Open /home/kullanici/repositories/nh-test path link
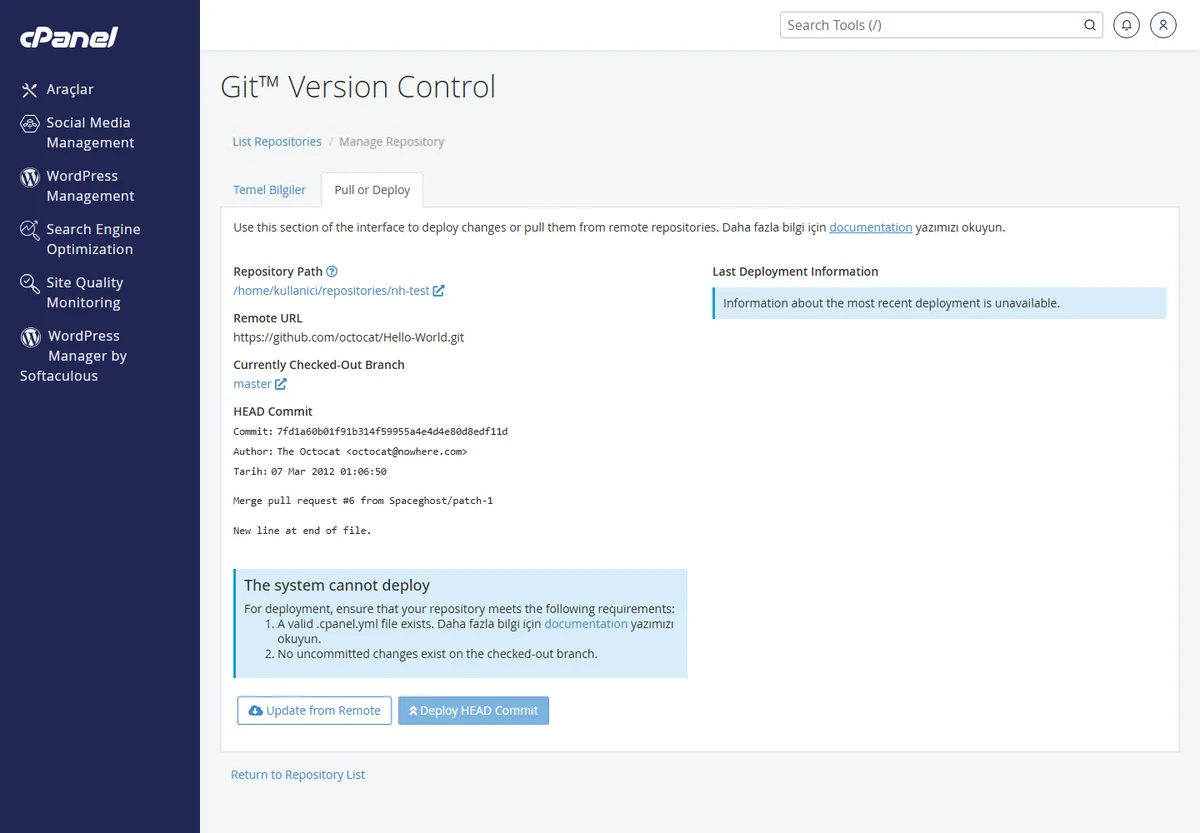Screen dimensions: 1200x833 331,291
